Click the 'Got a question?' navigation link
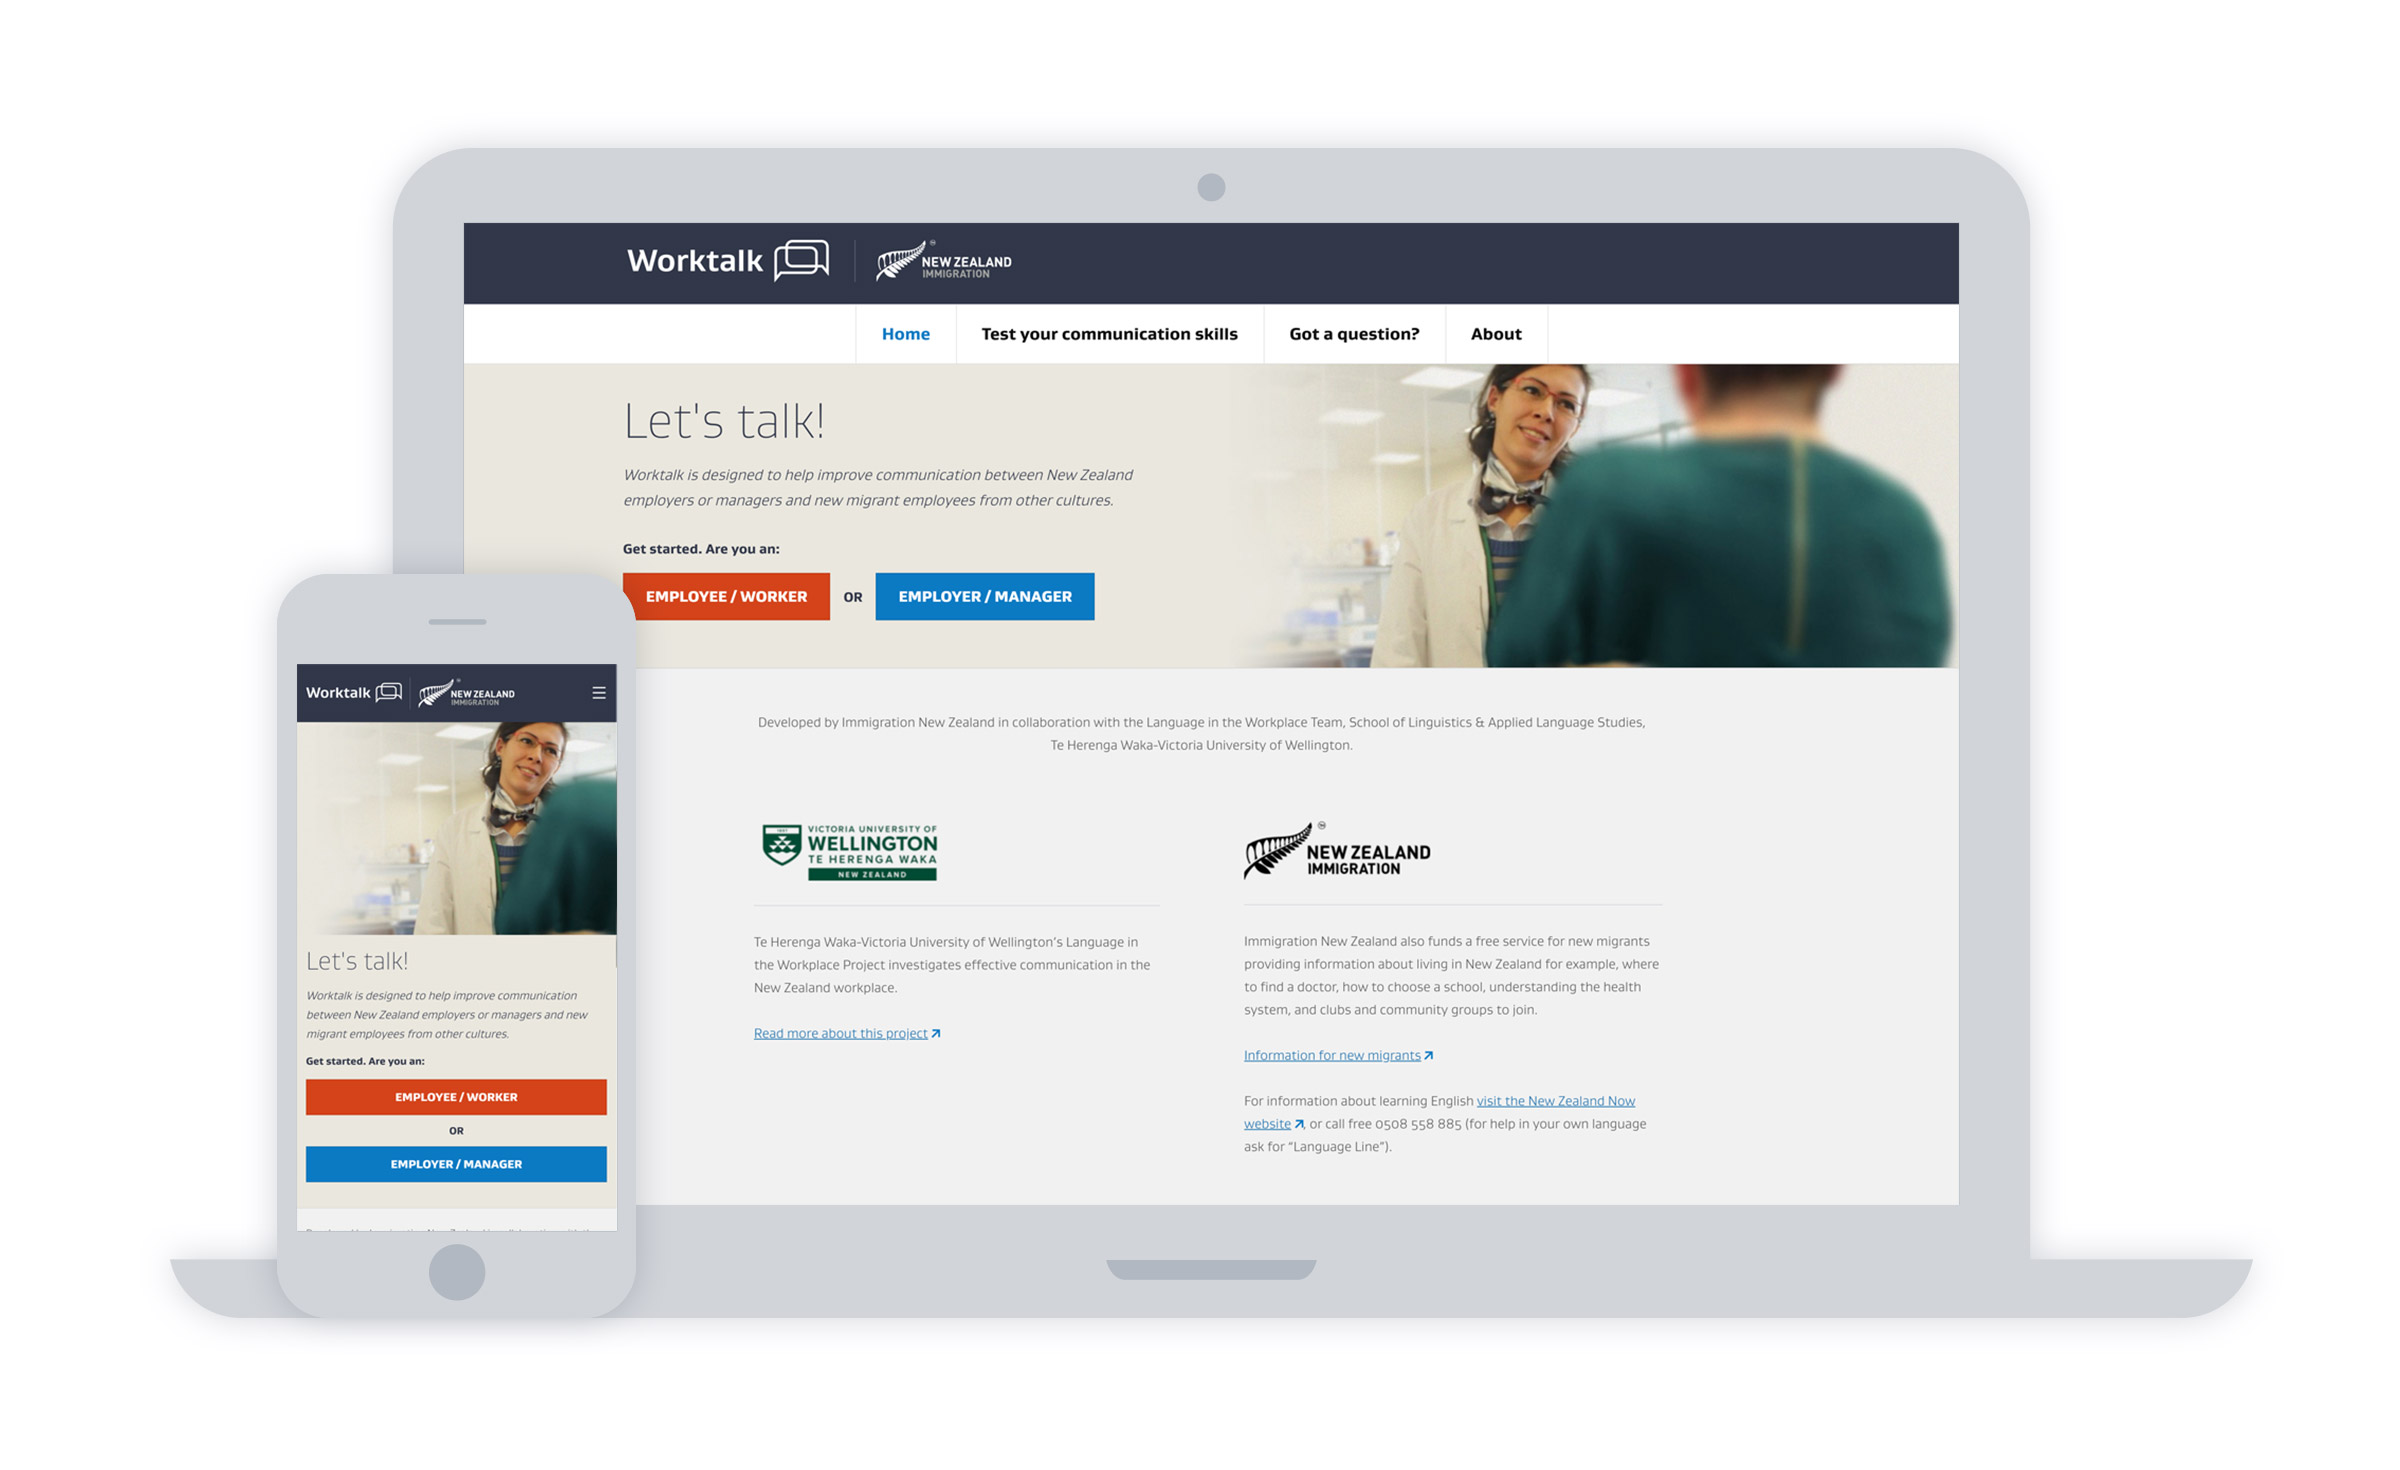The image size is (2400, 1470). point(1354,331)
